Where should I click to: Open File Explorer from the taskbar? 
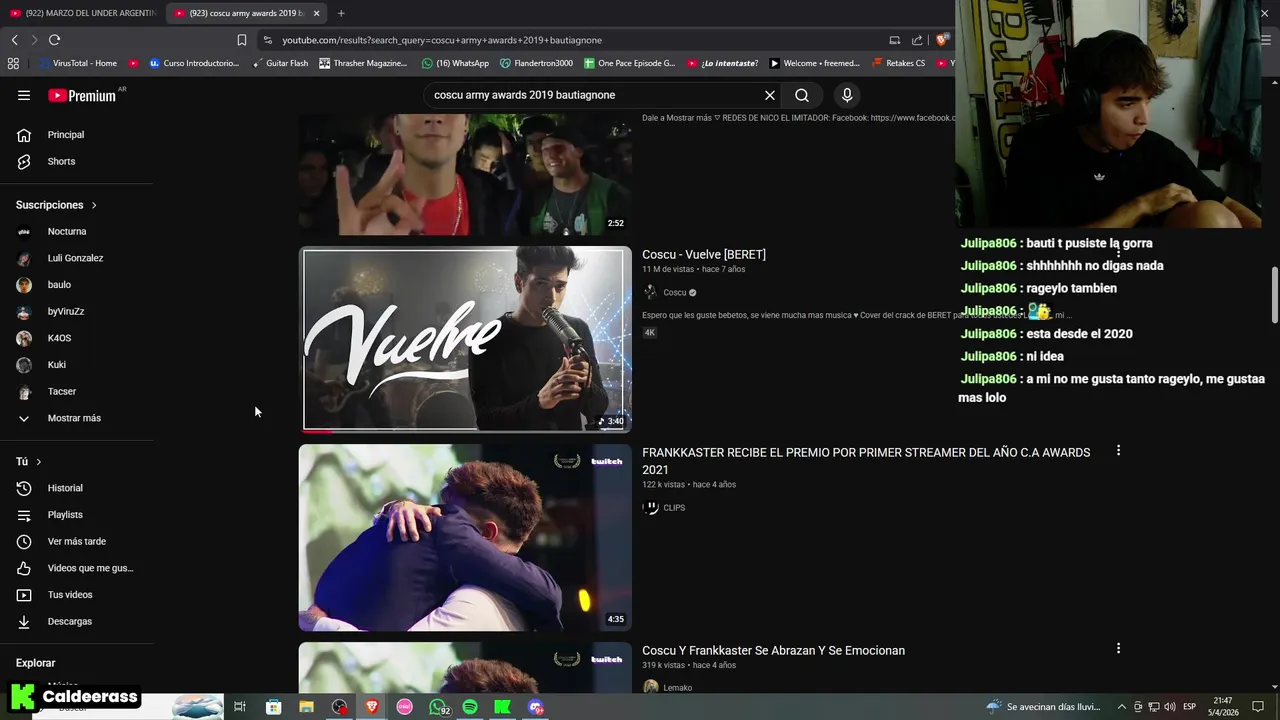[306, 707]
